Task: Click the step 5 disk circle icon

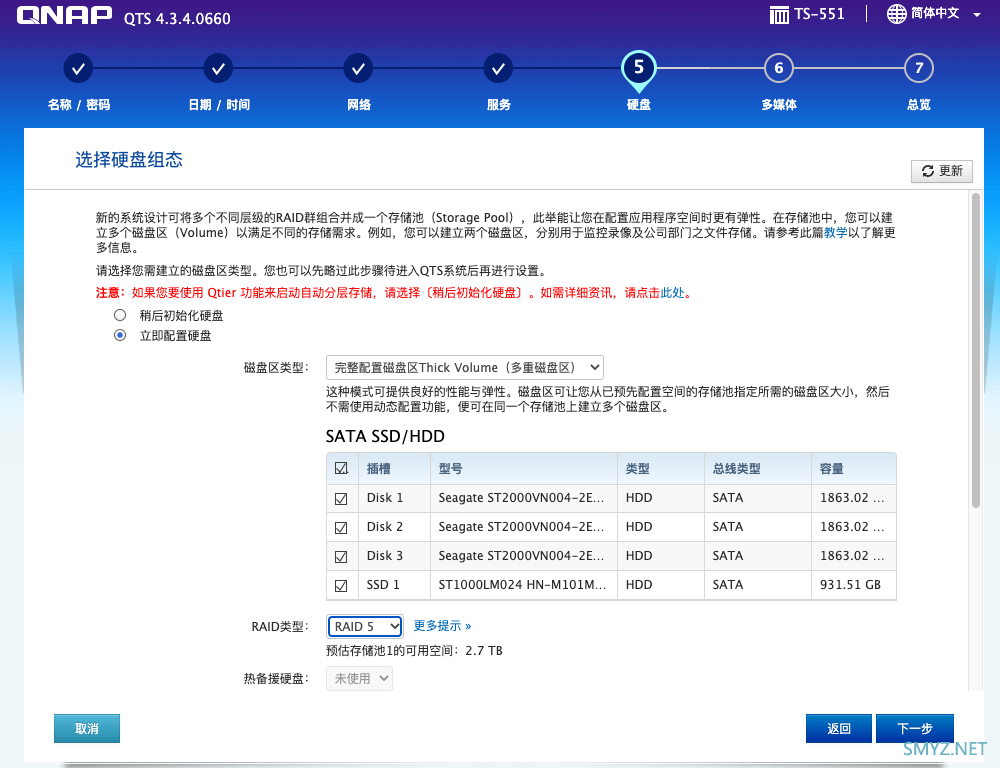Action: [x=638, y=68]
